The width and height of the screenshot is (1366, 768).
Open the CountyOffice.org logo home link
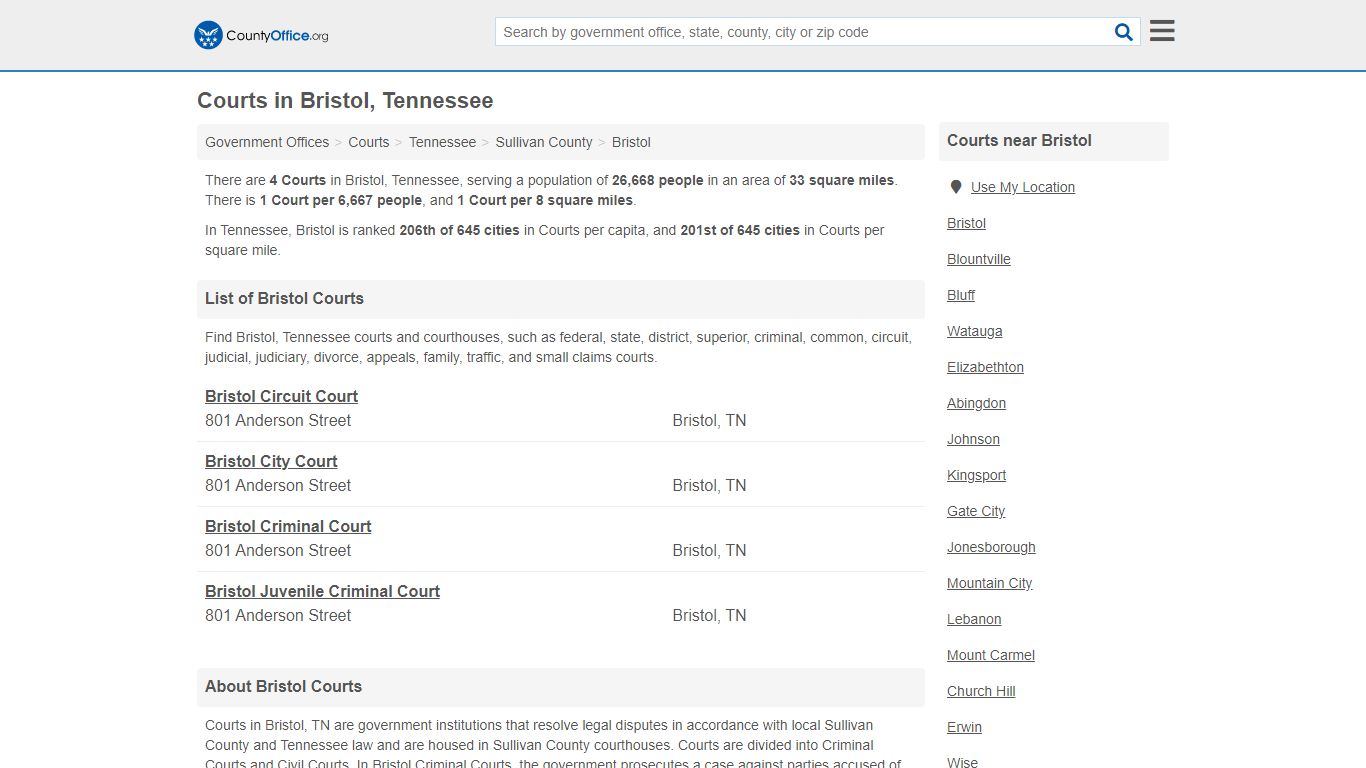261,35
